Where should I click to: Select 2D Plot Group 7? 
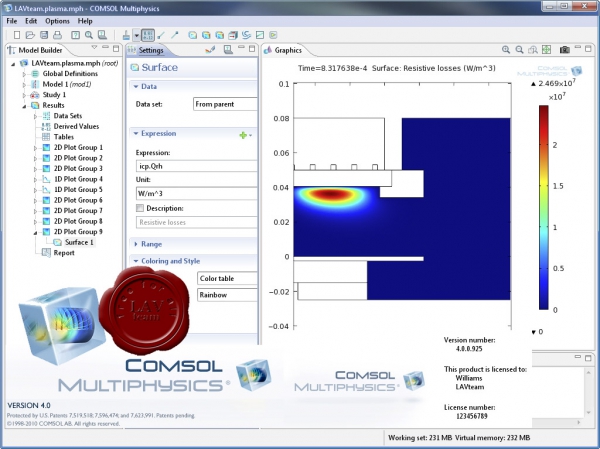click(x=78, y=211)
